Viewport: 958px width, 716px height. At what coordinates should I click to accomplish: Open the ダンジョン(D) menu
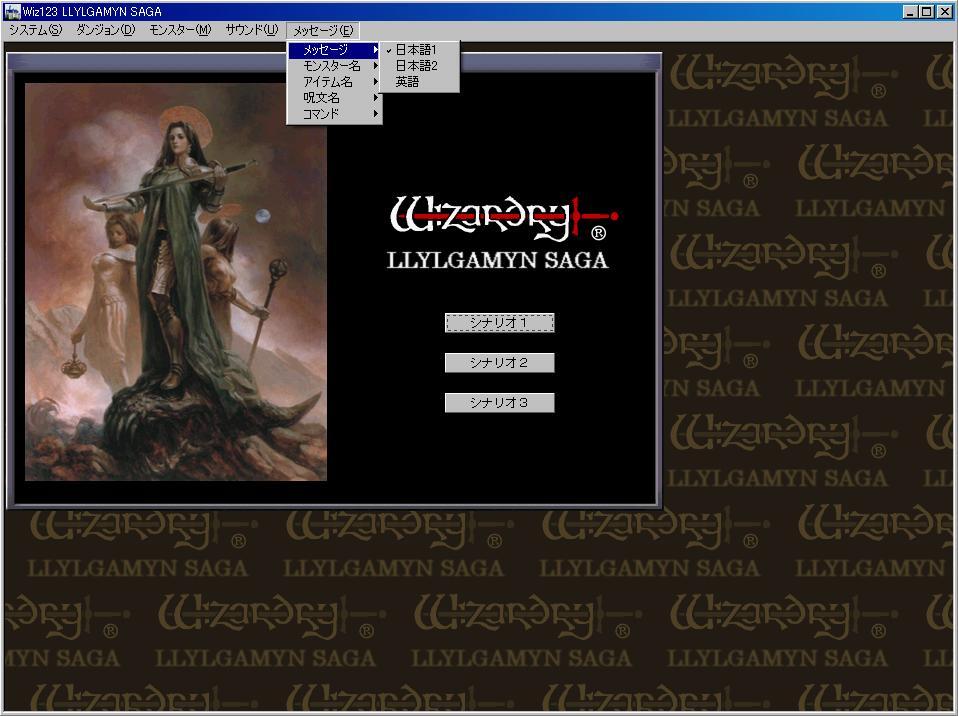(106, 30)
